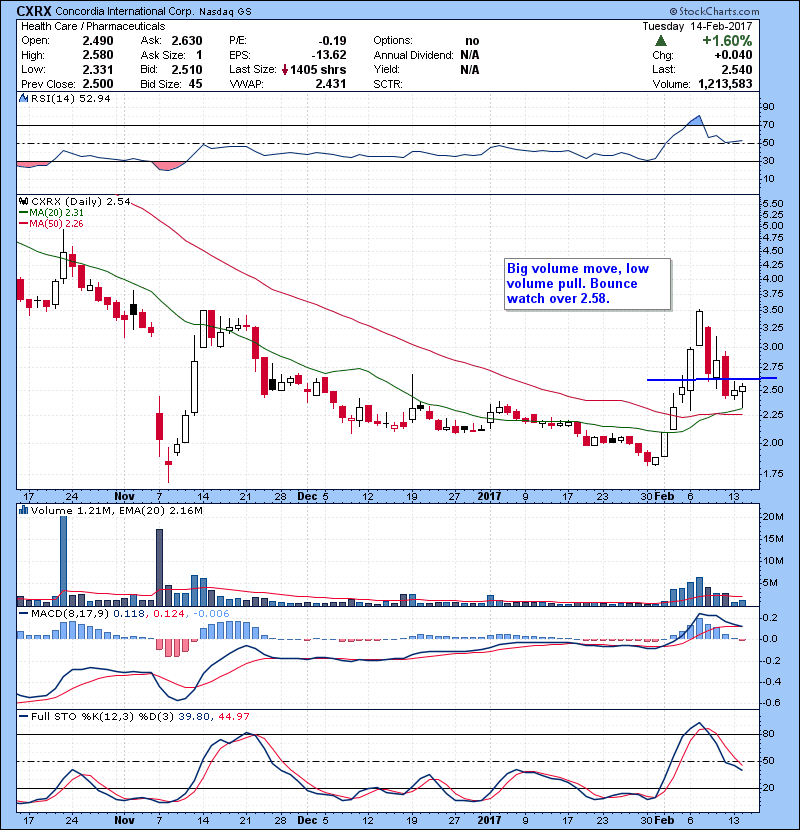This screenshot has width=800, height=830.
Task: Click the Prev Close value 2.500
Action: (98, 84)
